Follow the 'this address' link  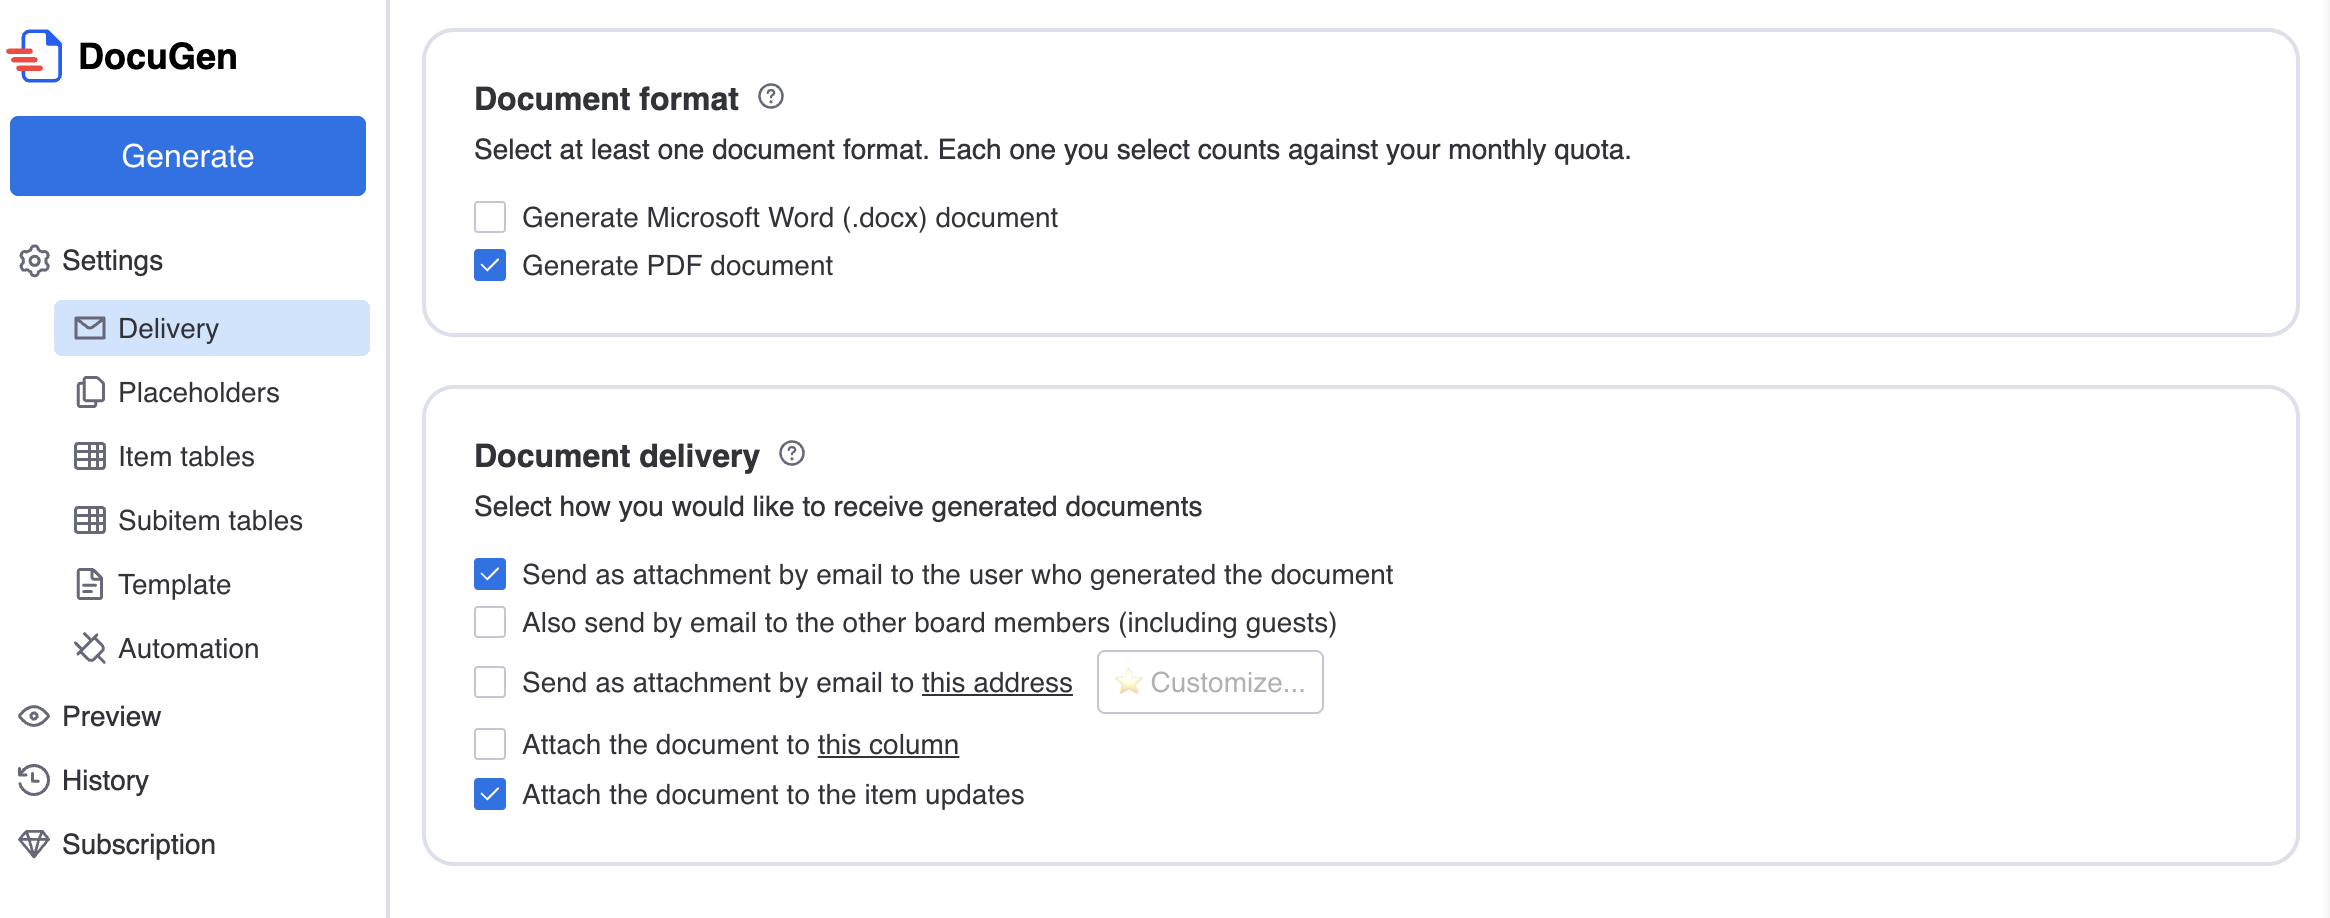997,682
